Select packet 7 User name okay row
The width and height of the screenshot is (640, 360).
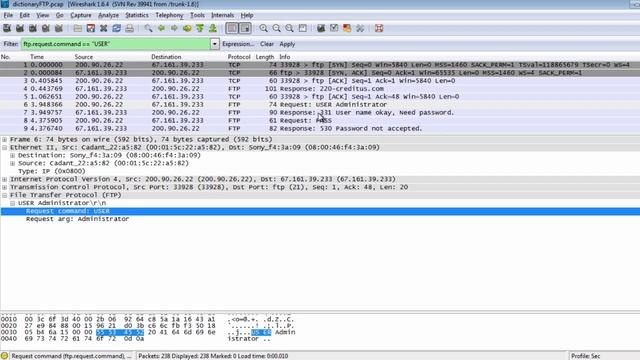point(320,113)
